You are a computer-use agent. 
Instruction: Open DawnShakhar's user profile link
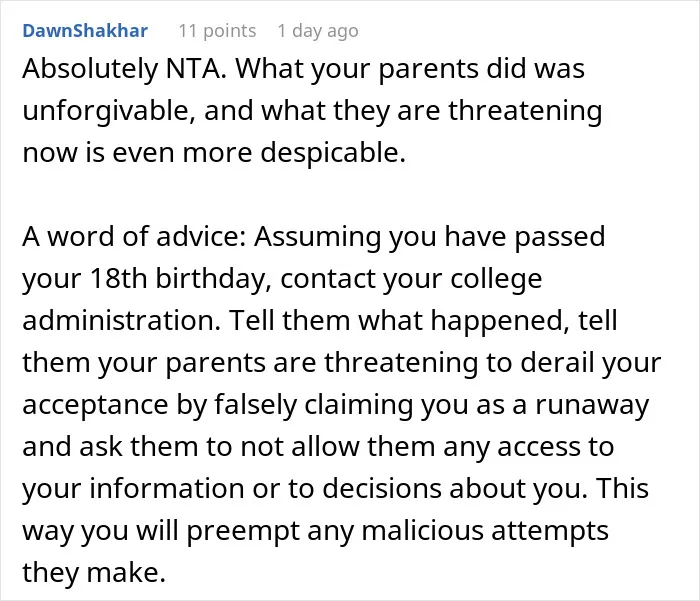tap(85, 31)
